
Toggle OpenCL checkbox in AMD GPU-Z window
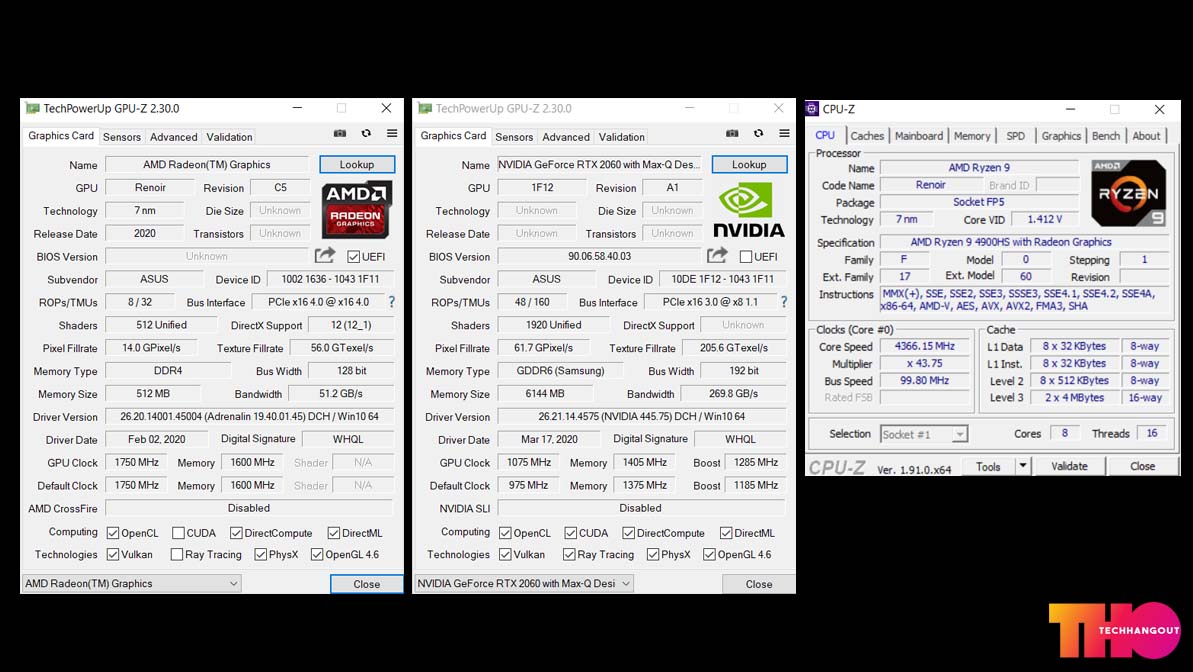point(113,533)
